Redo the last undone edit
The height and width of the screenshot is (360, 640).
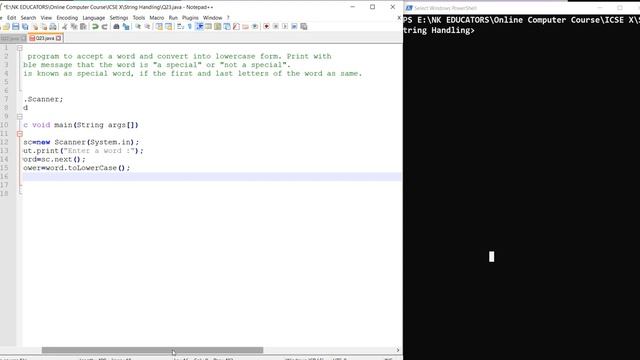click(x=104, y=27)
